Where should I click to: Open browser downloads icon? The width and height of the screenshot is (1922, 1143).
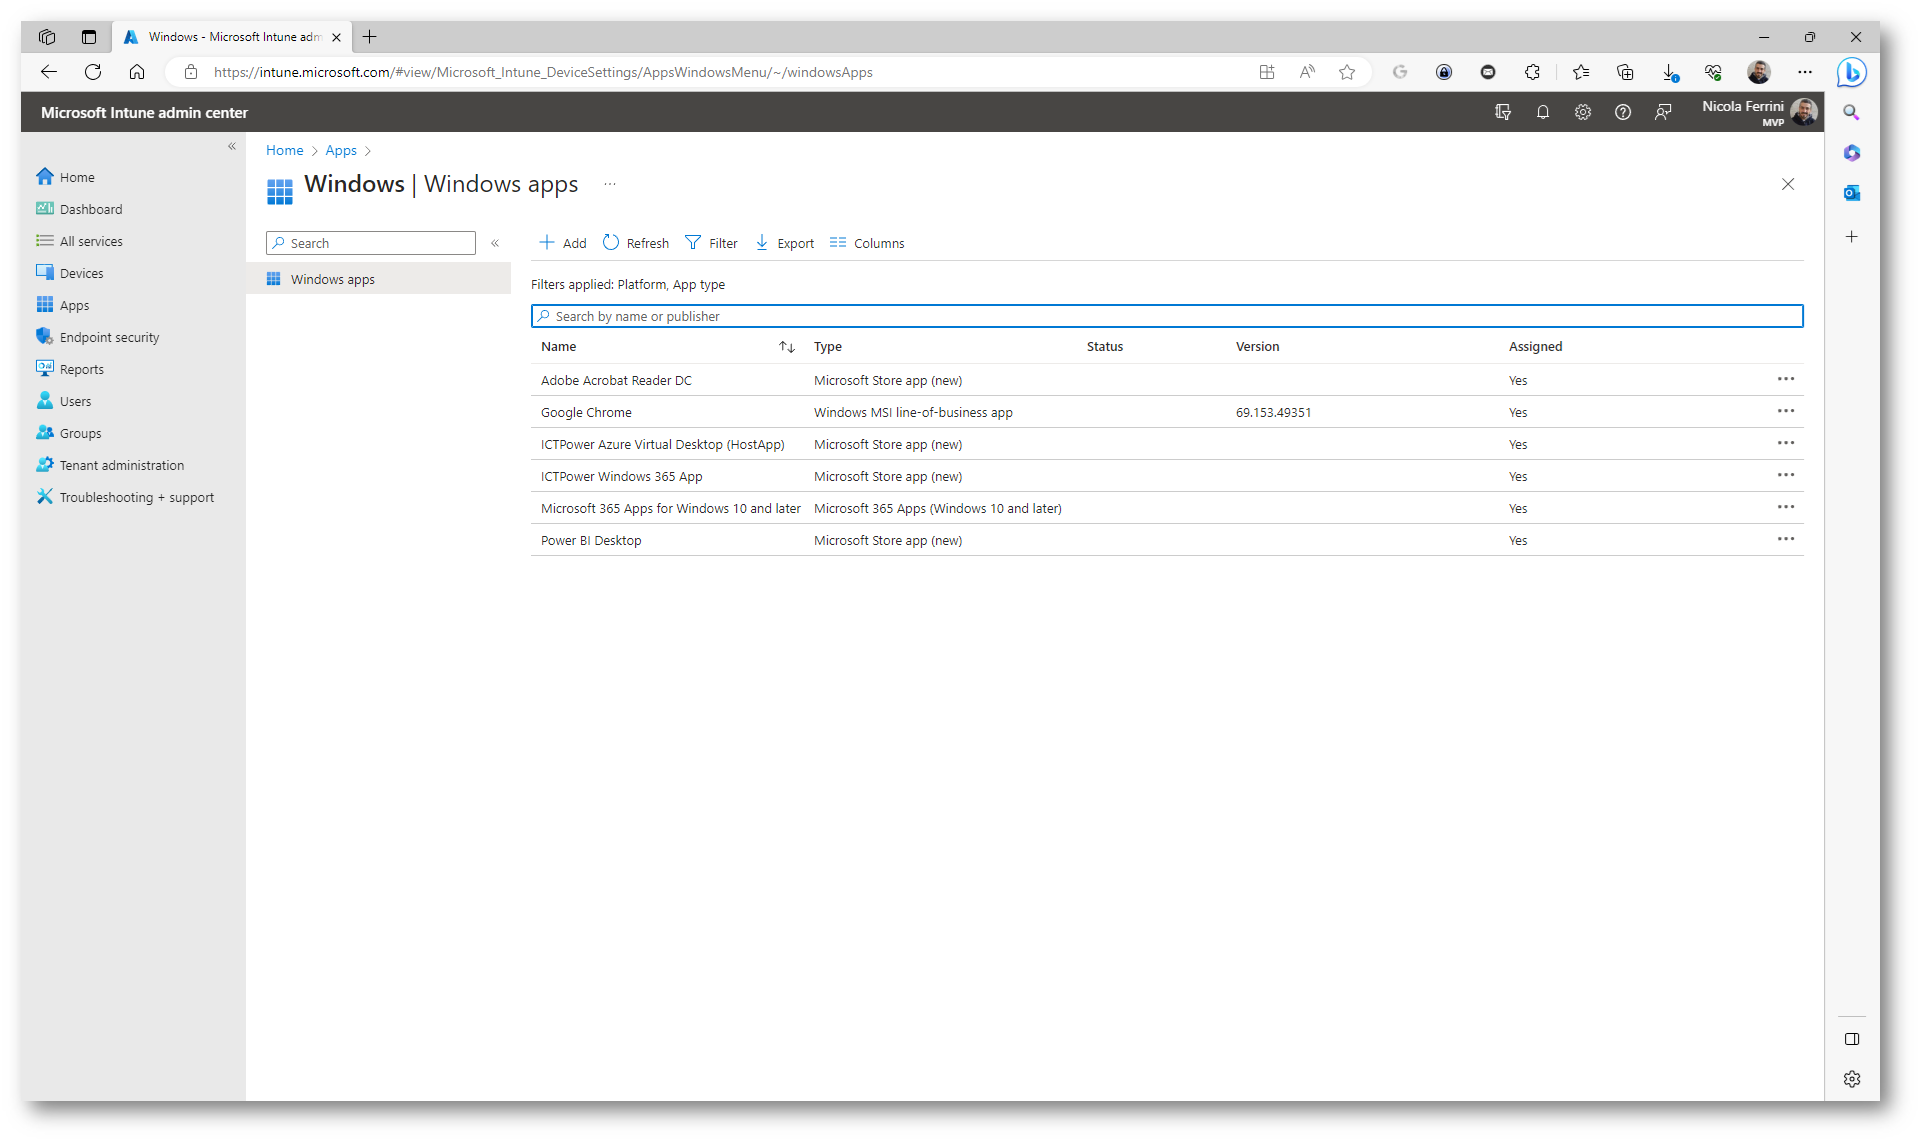pos(1669,72)
